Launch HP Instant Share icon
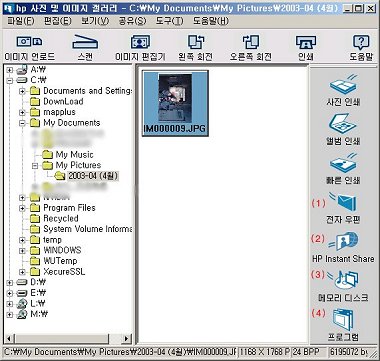The image size is (380, 361). [x=344, y=241]
